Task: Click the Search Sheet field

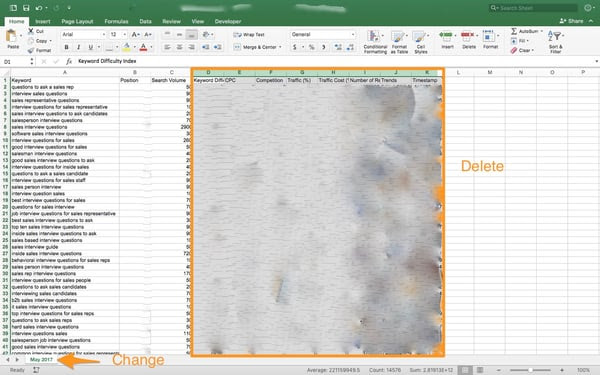Action: 533,8
